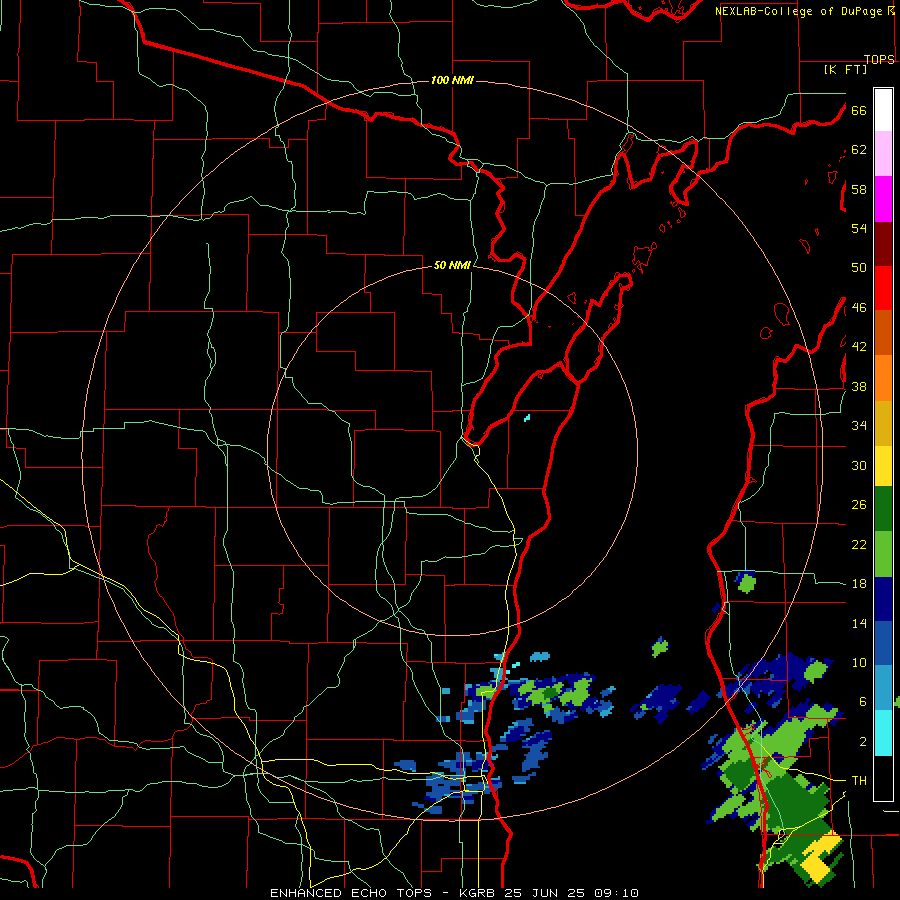The image size is (900, 900).
Task: Click the "TH" legend label
Action: (x=859, y=781)
